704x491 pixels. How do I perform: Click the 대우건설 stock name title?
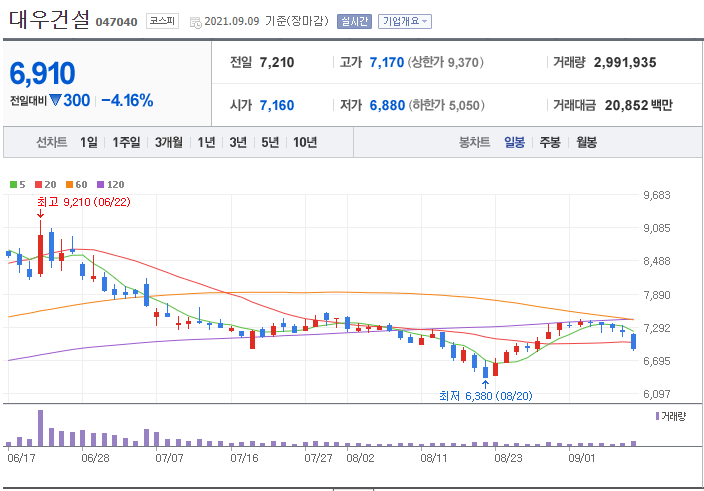coord(49,20)
